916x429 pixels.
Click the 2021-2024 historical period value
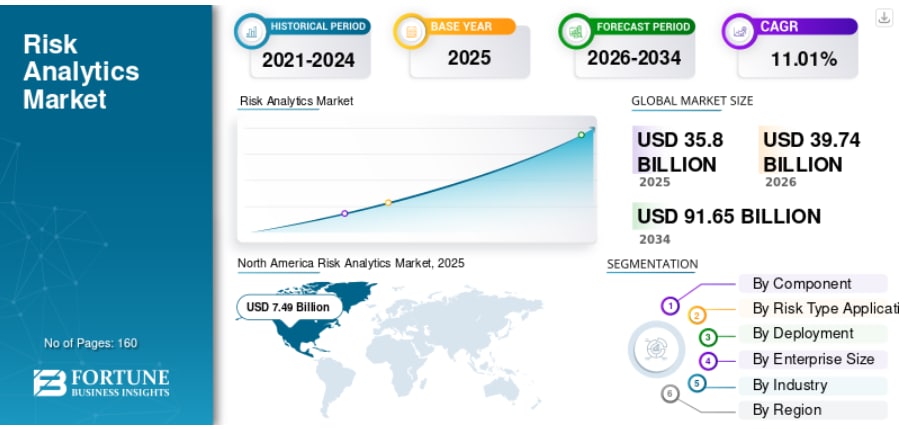tap(308, 60)
